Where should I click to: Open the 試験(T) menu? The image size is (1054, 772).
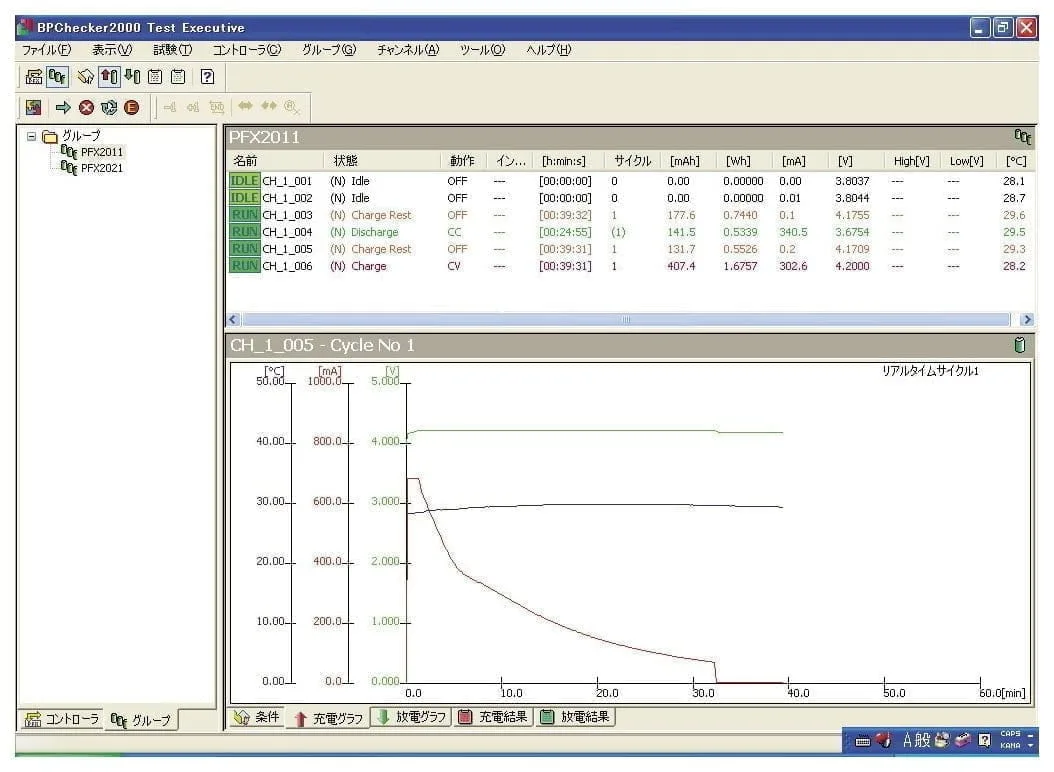pyautogui.click(x=172, y=50)
